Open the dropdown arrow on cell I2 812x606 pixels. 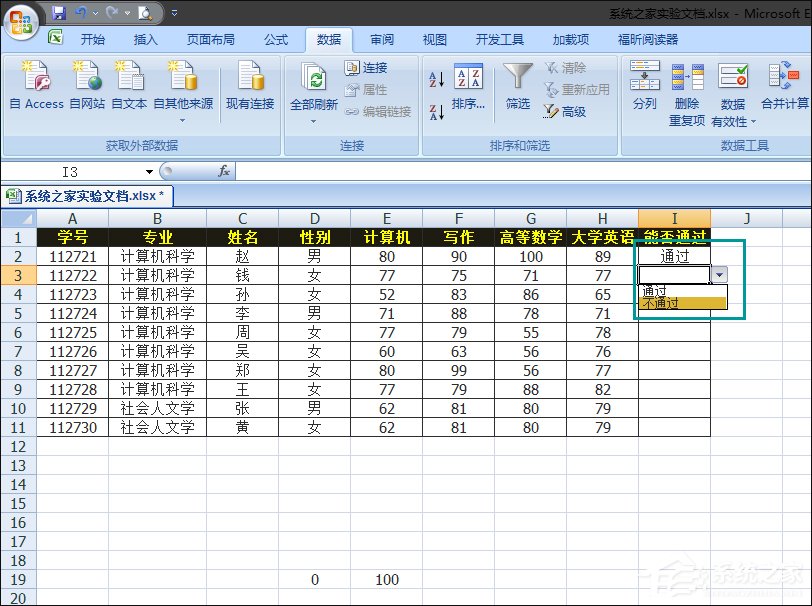click(720, 274)
